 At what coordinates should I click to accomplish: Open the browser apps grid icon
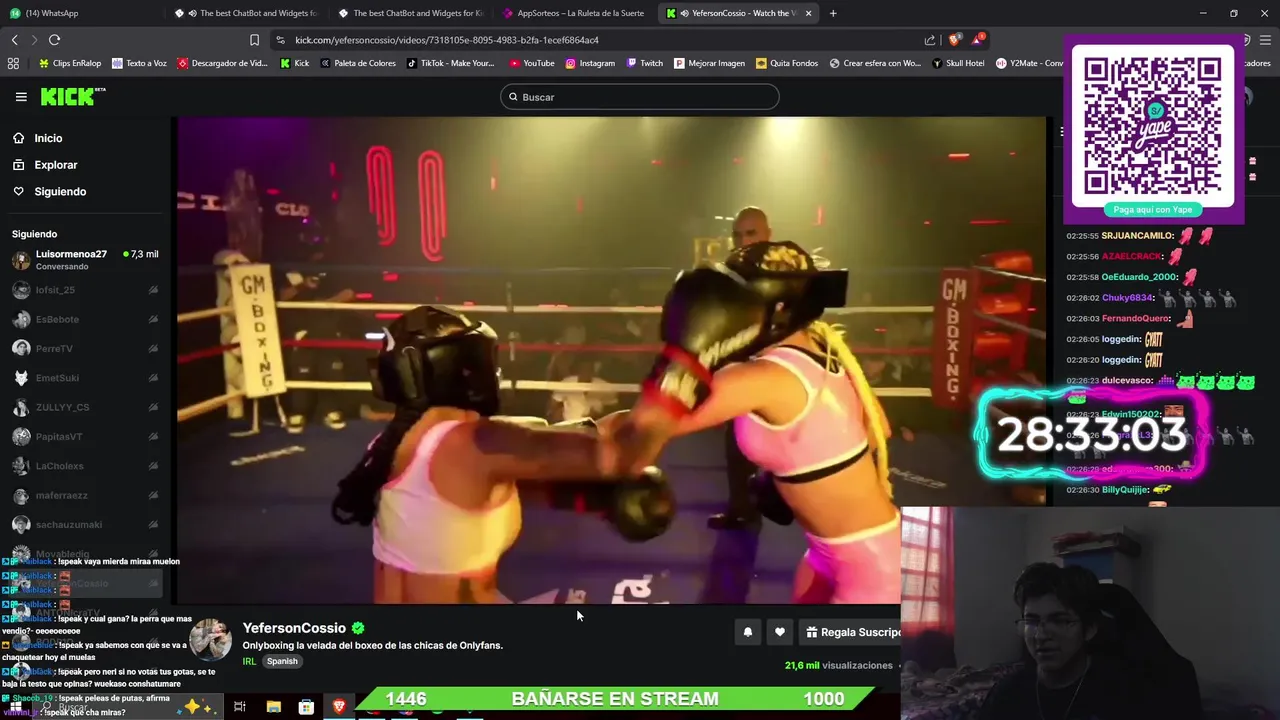coord(13,63)
